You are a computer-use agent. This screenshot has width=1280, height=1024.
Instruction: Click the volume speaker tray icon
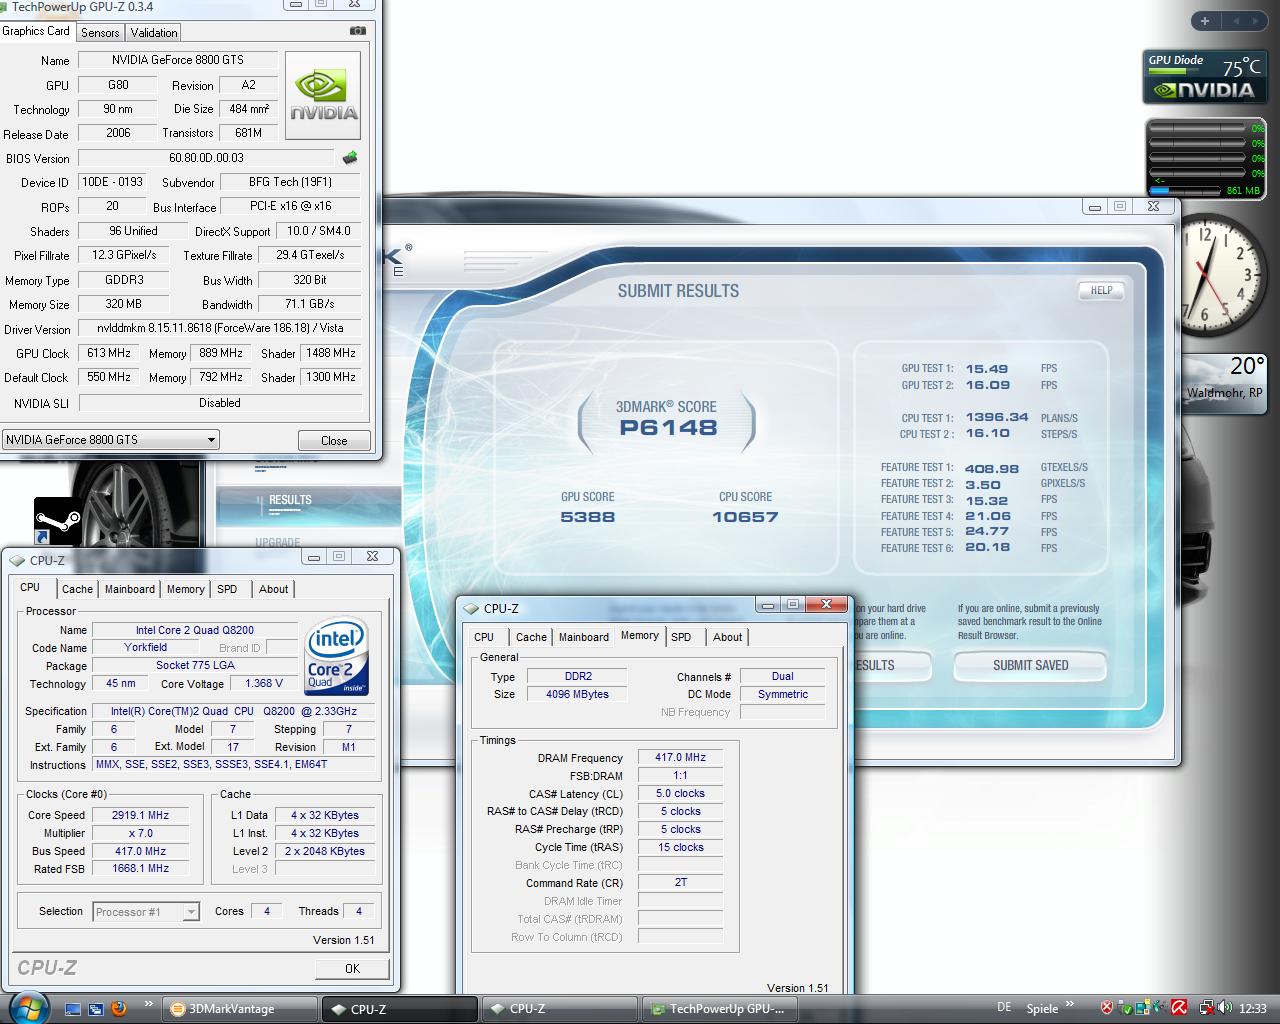click(1225, 1008)
